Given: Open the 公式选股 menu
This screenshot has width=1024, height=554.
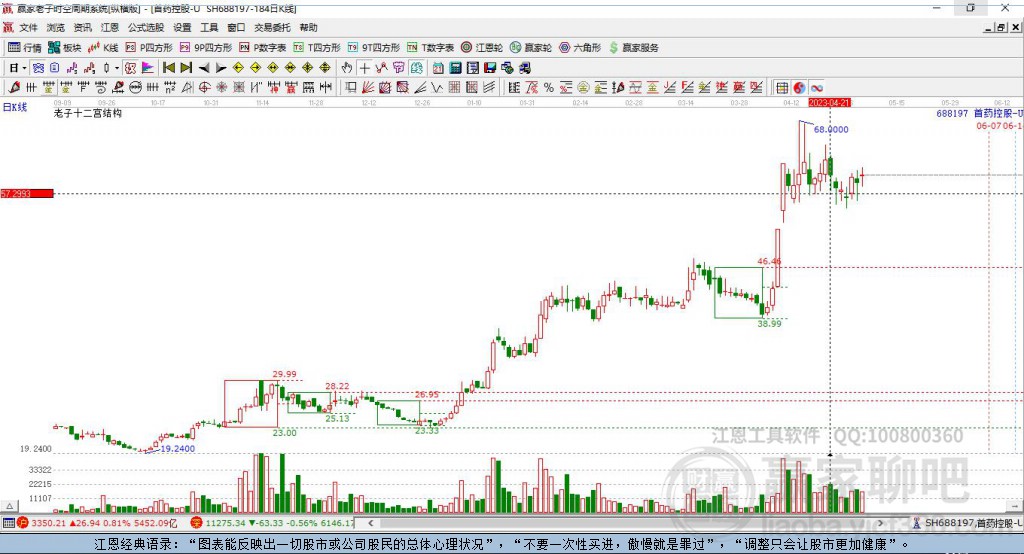Looking at the screenshot, I should (146, 27).
